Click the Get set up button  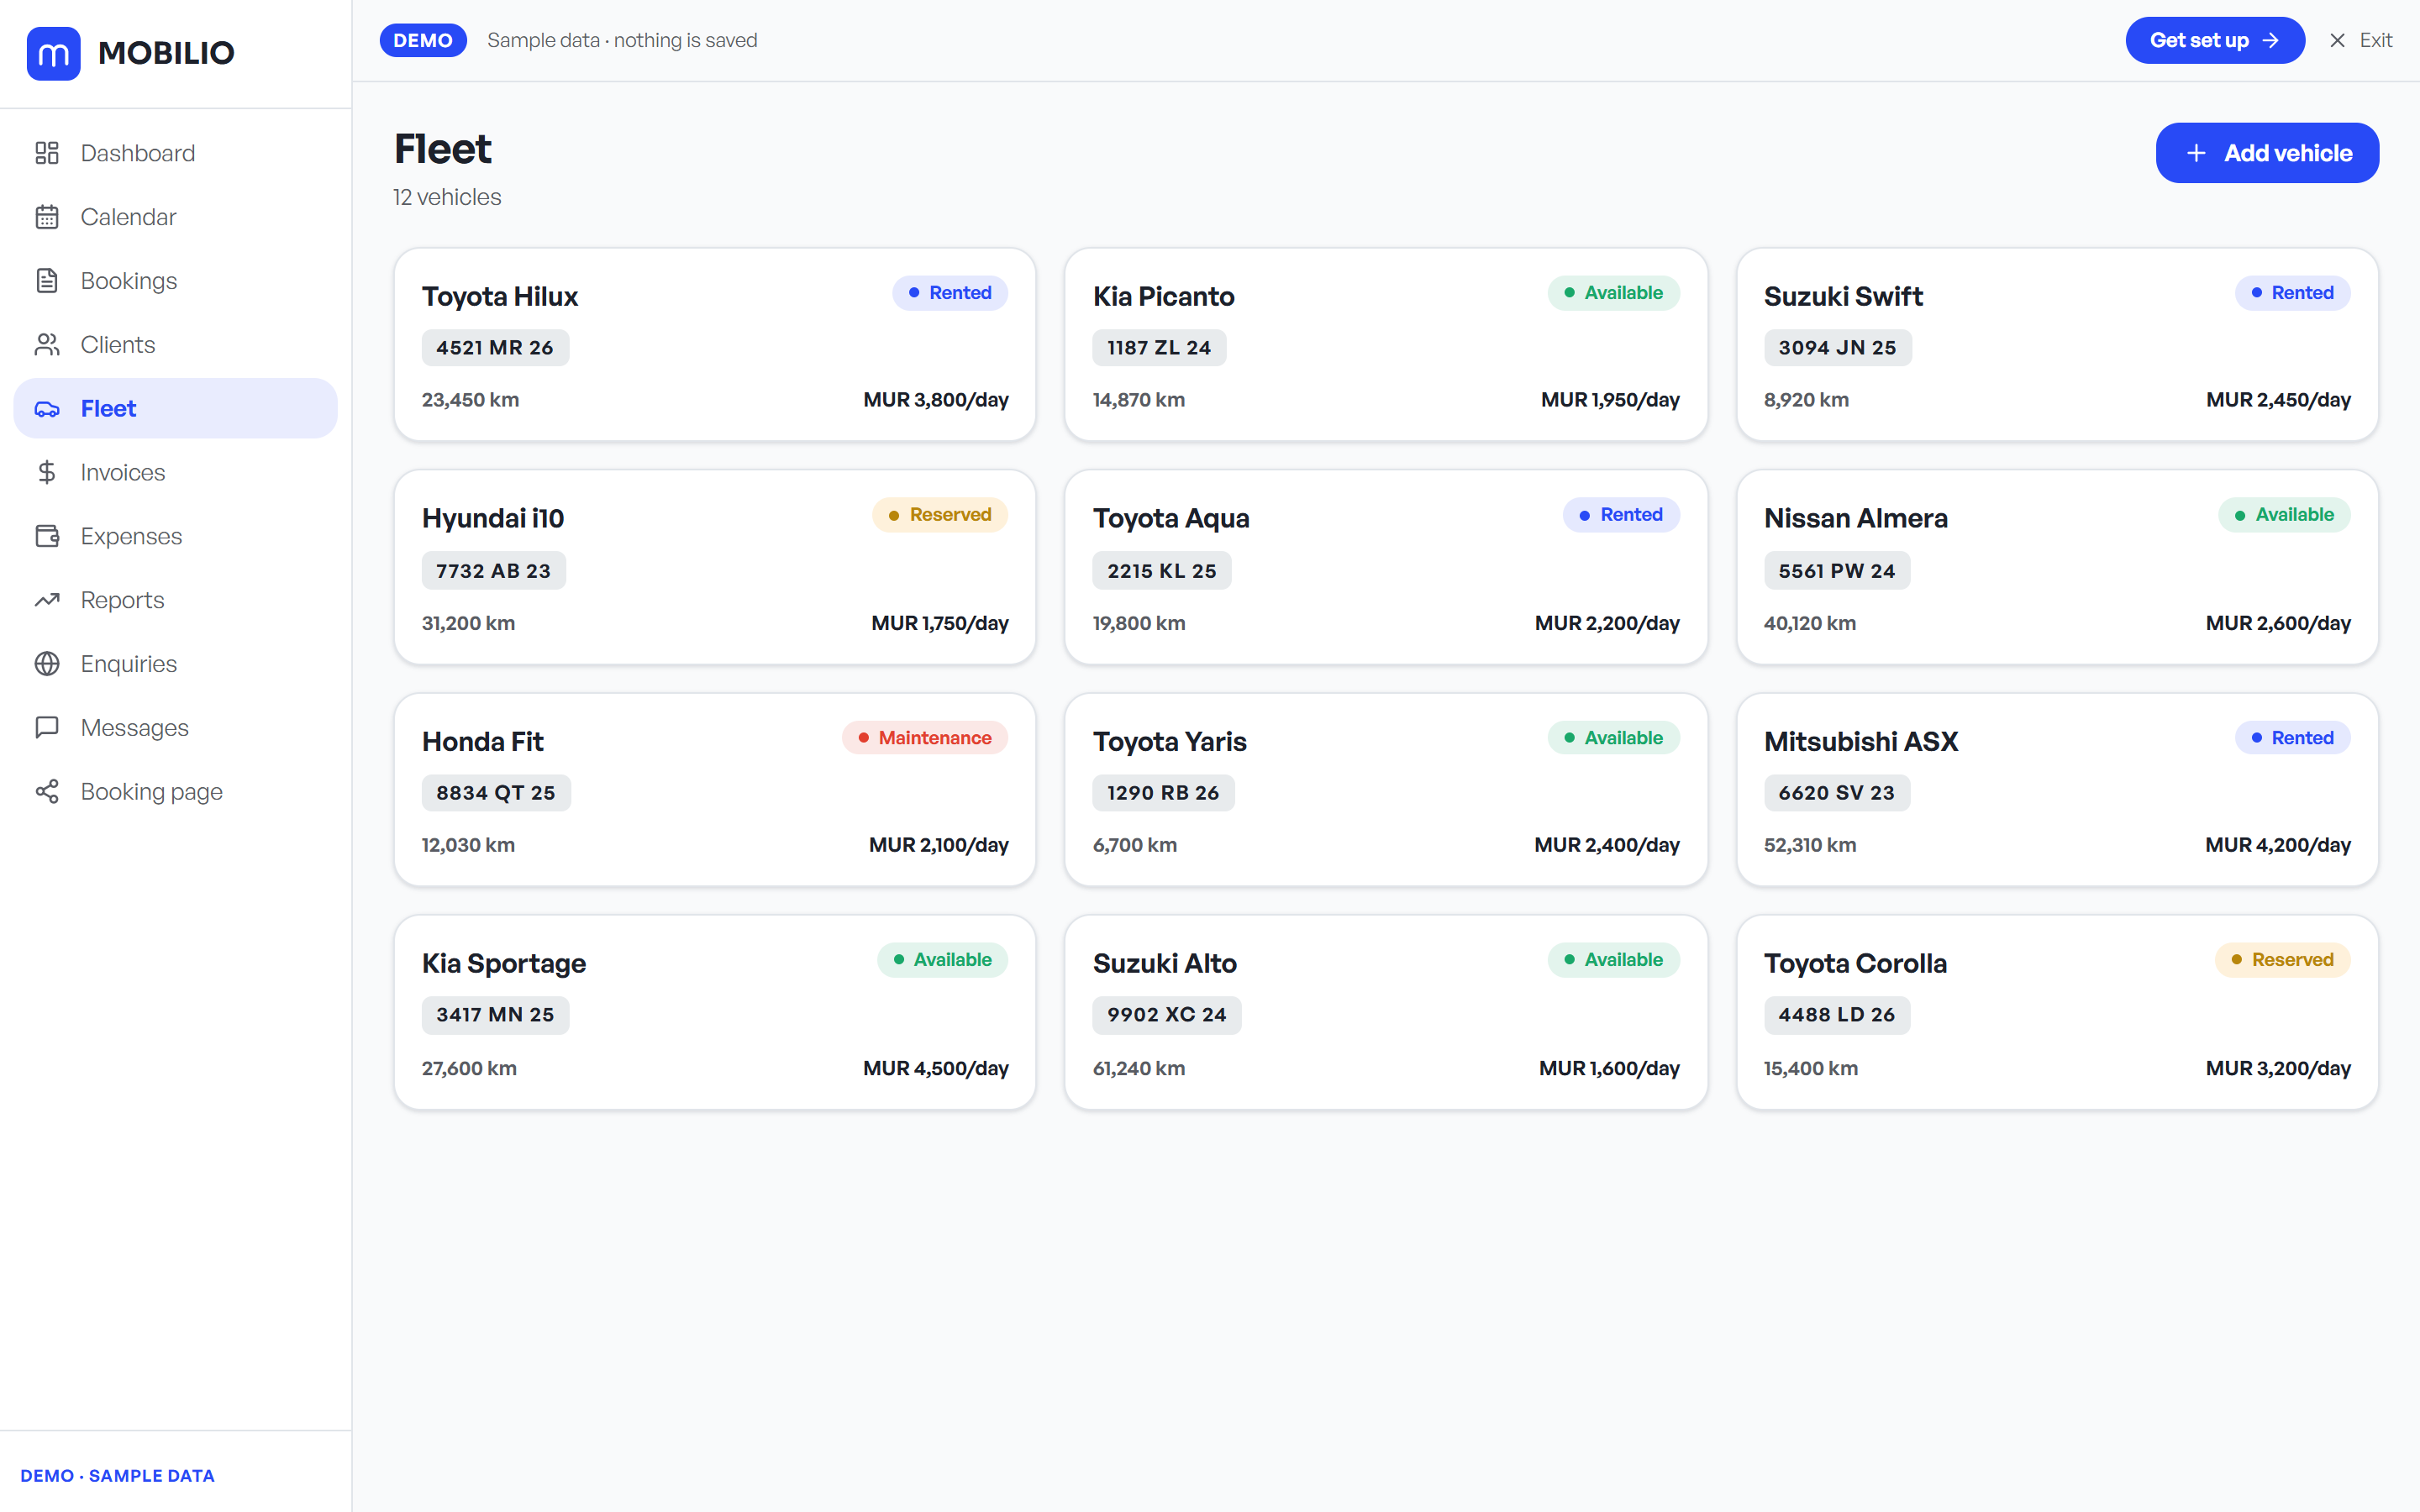[x=2214, y=40]
